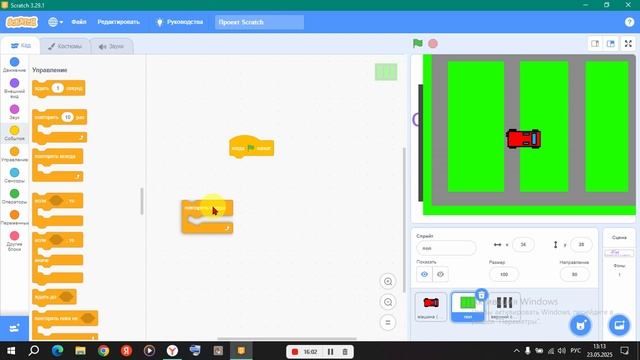Delete the selected sprite via trash icon
The width and height of the screenshot is (640, 360).
[482, 295]
